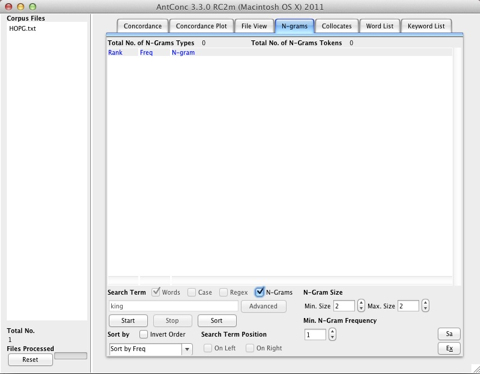The width and height of the screenshot is (480, 374).
Task: Open the Advanced search options
Action: [263, 306]
